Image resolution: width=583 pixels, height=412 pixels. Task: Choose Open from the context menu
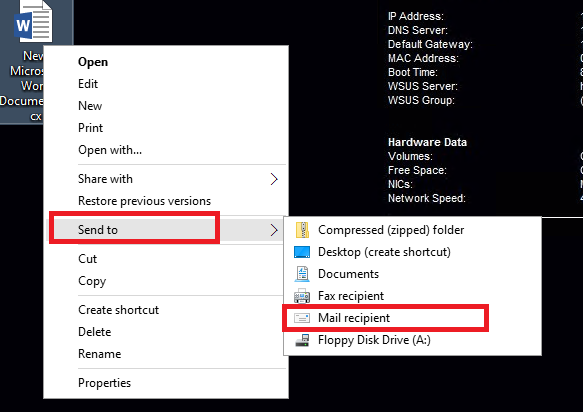[x=93, y=62]
